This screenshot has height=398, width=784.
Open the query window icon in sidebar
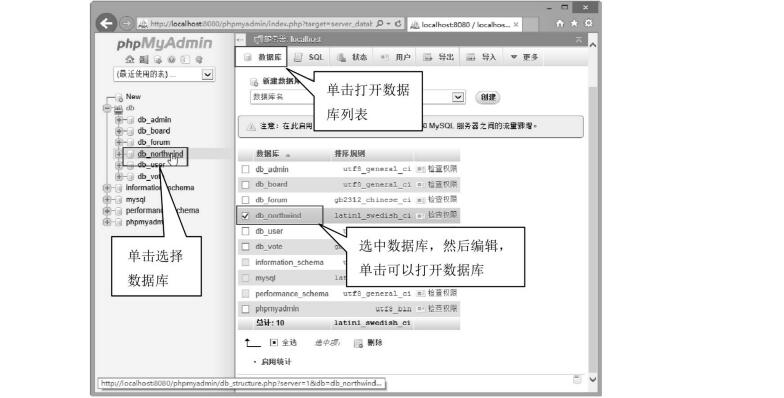click(x=158, y=60)
